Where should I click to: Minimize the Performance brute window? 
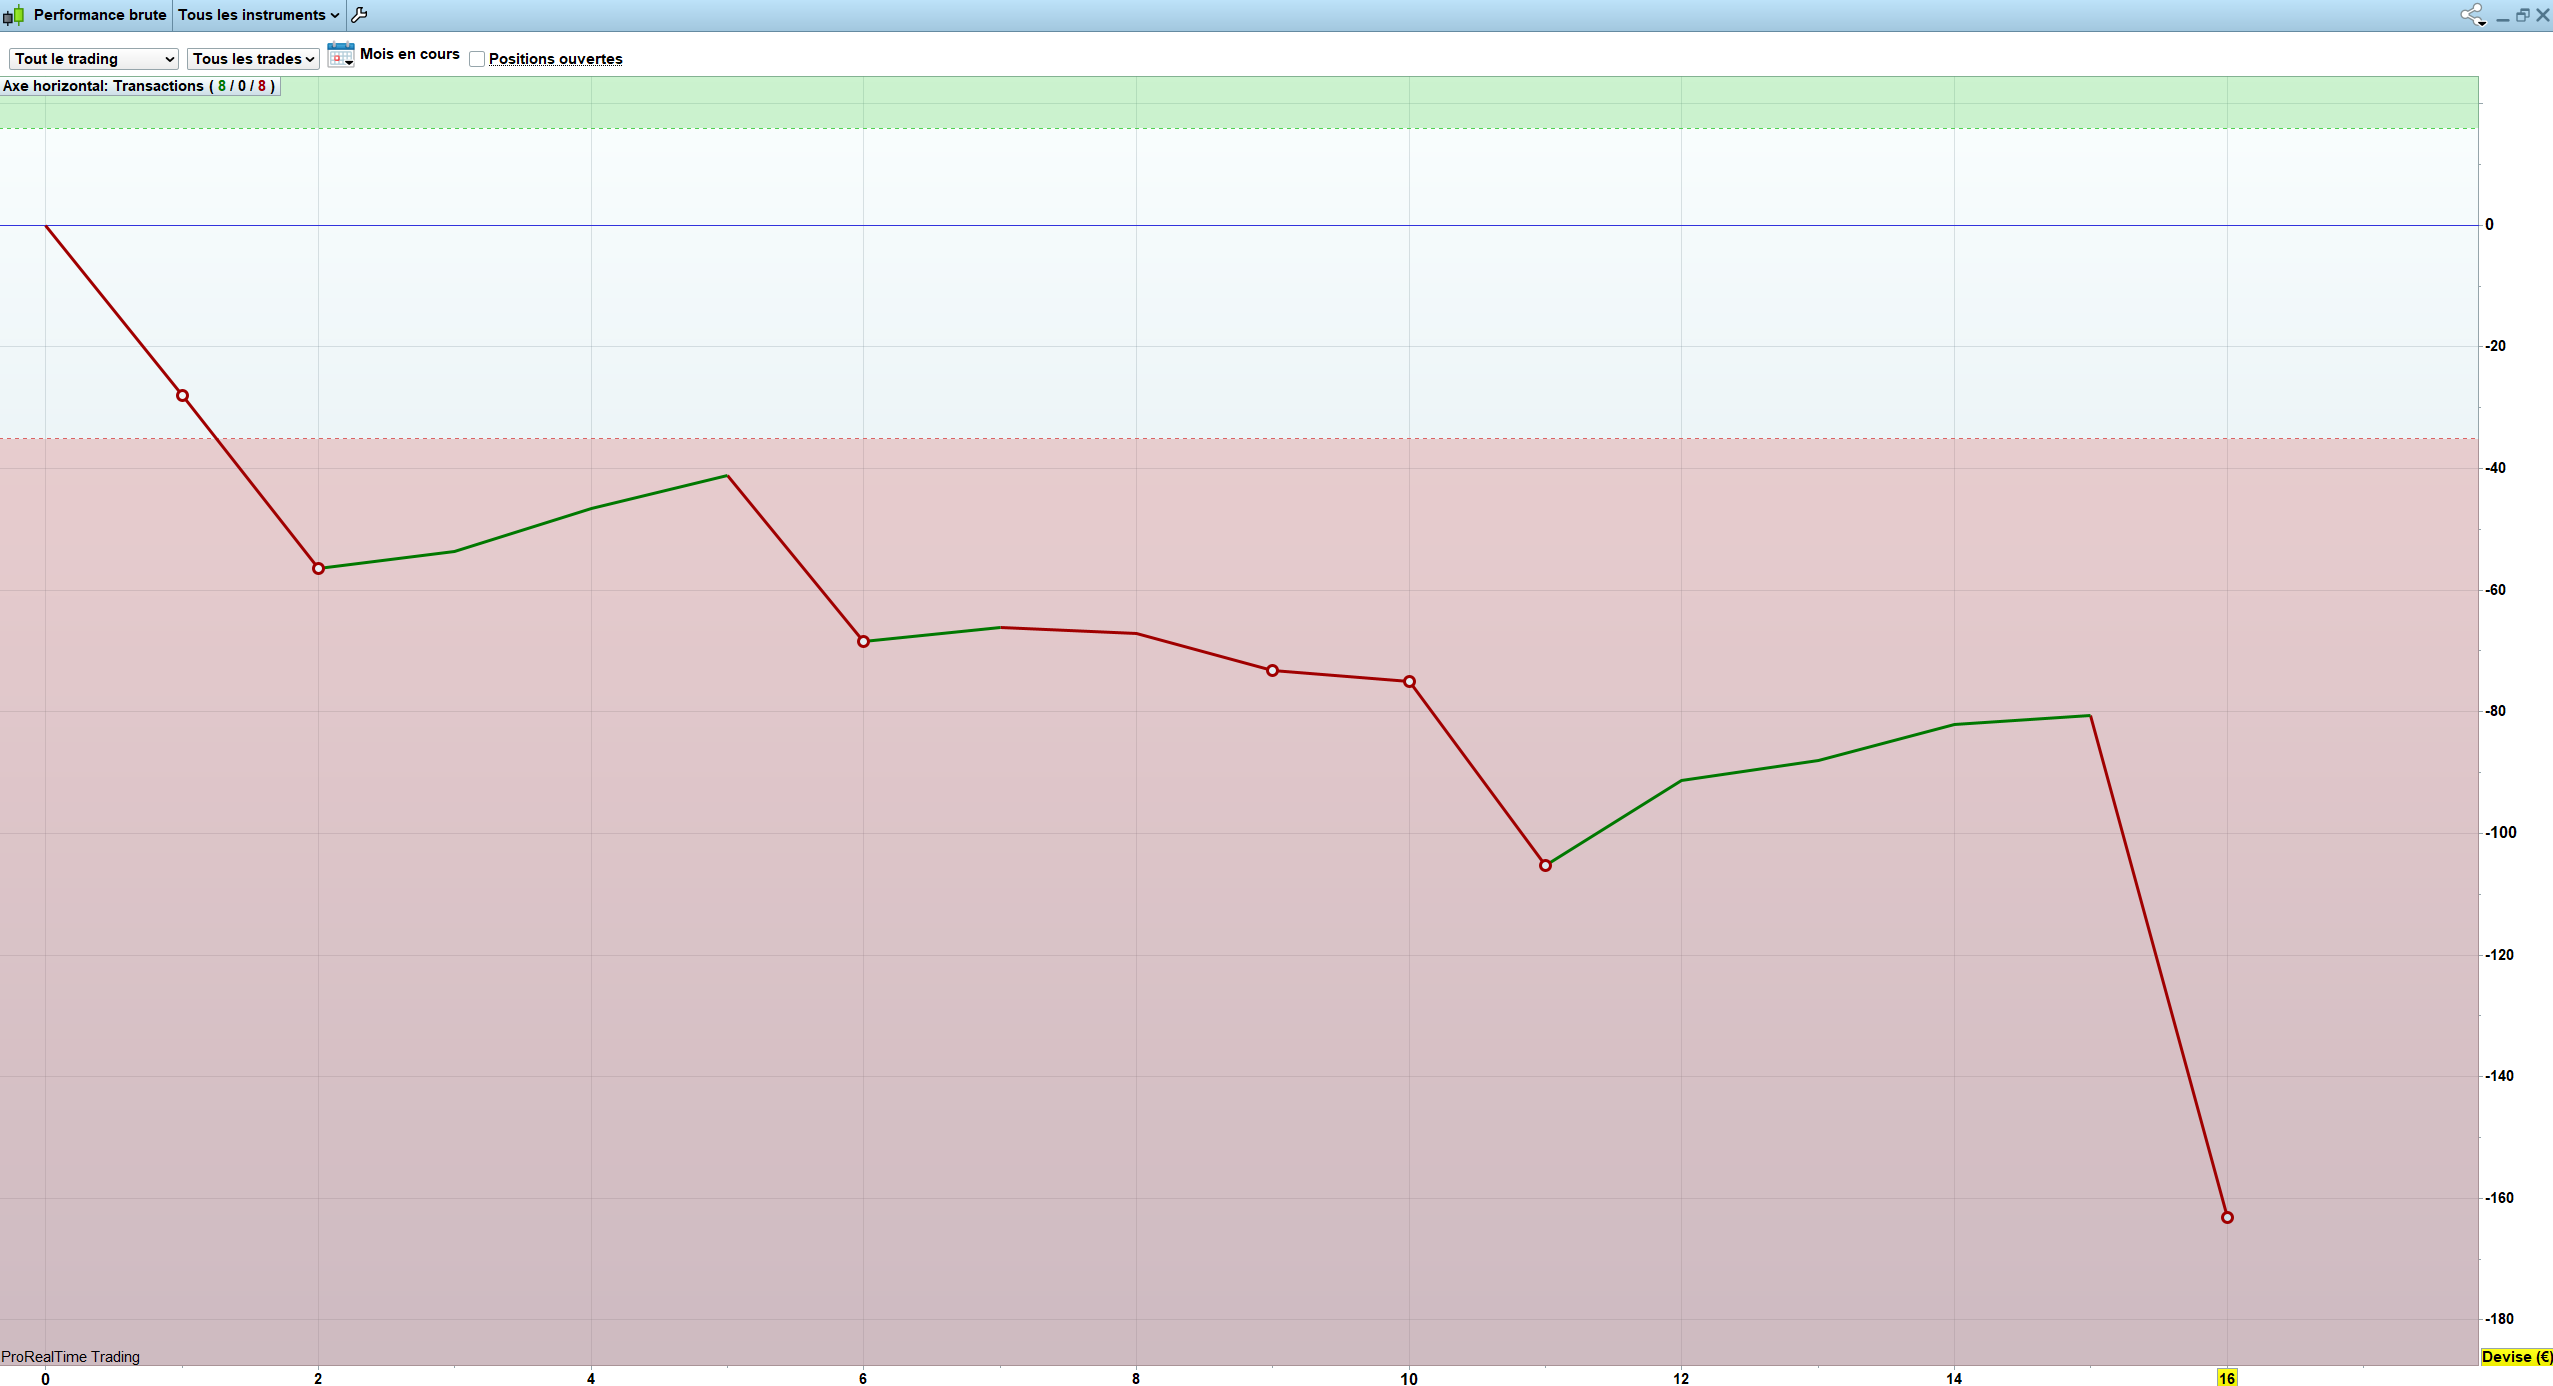(2503, 16)
